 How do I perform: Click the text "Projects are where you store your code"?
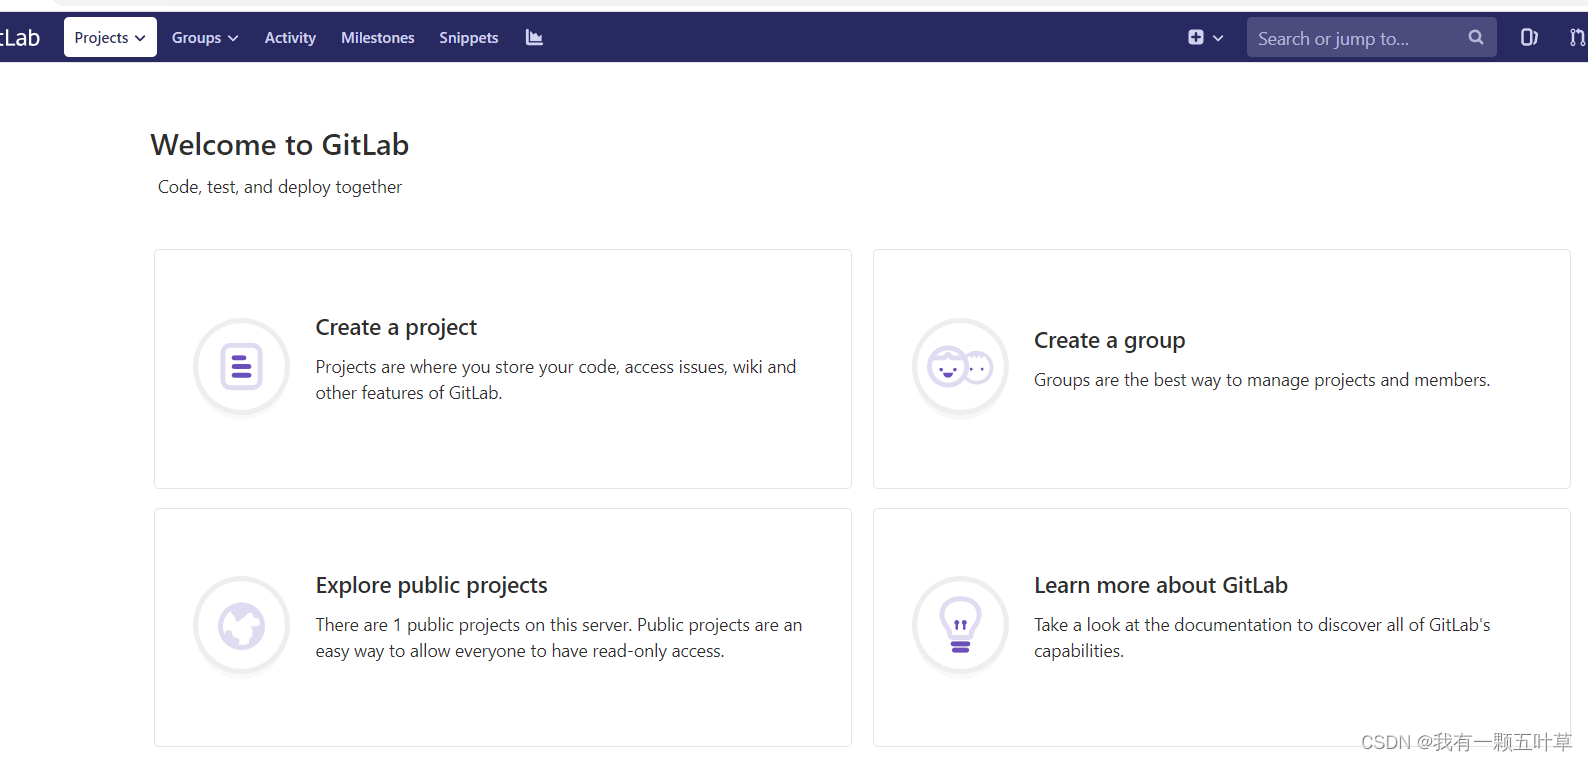tap(467, 367)
